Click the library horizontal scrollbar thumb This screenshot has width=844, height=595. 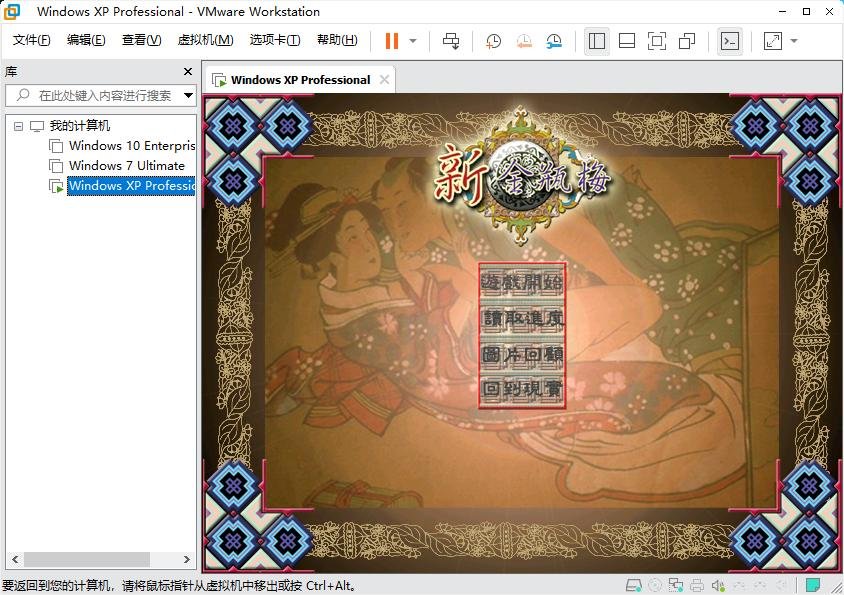point(87,559)
